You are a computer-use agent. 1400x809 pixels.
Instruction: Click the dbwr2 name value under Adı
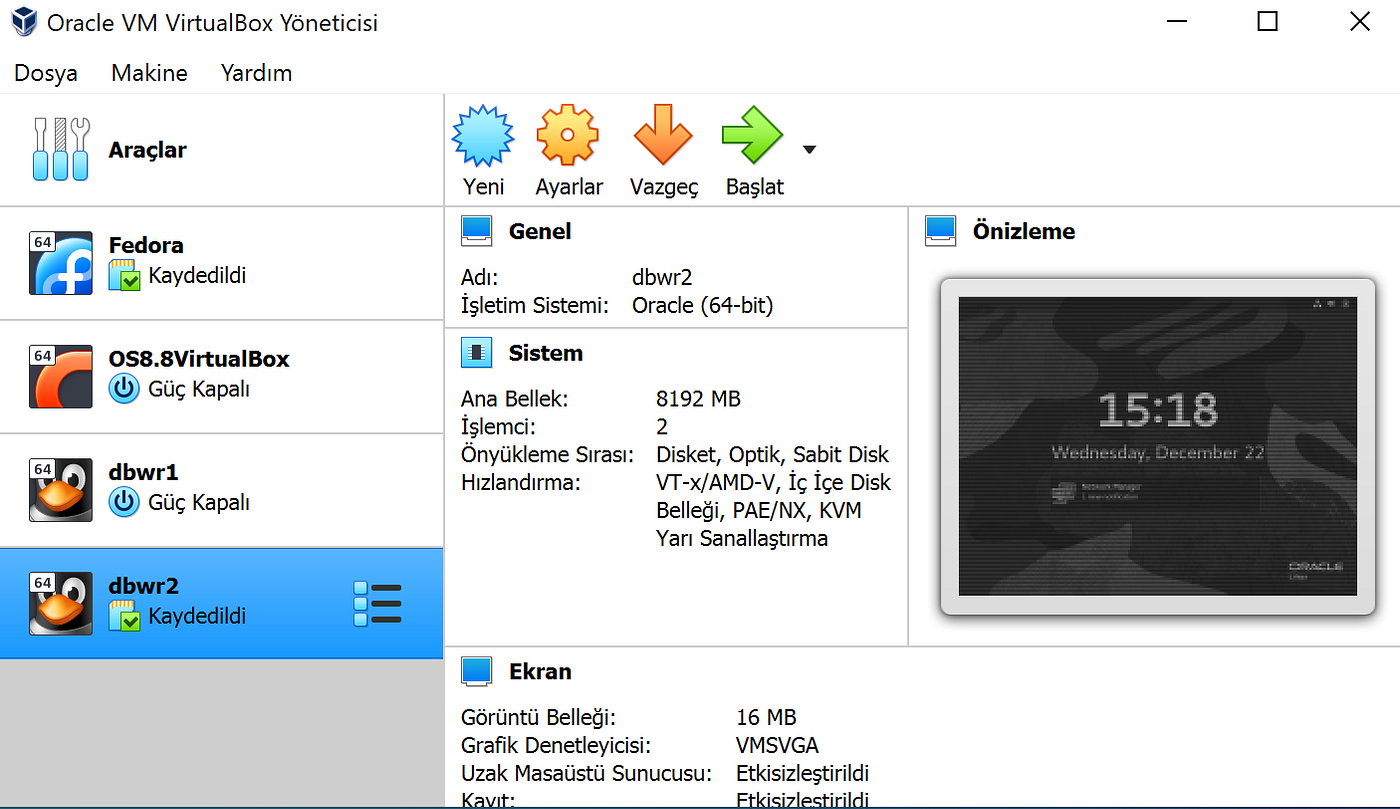tap(664, 277)
